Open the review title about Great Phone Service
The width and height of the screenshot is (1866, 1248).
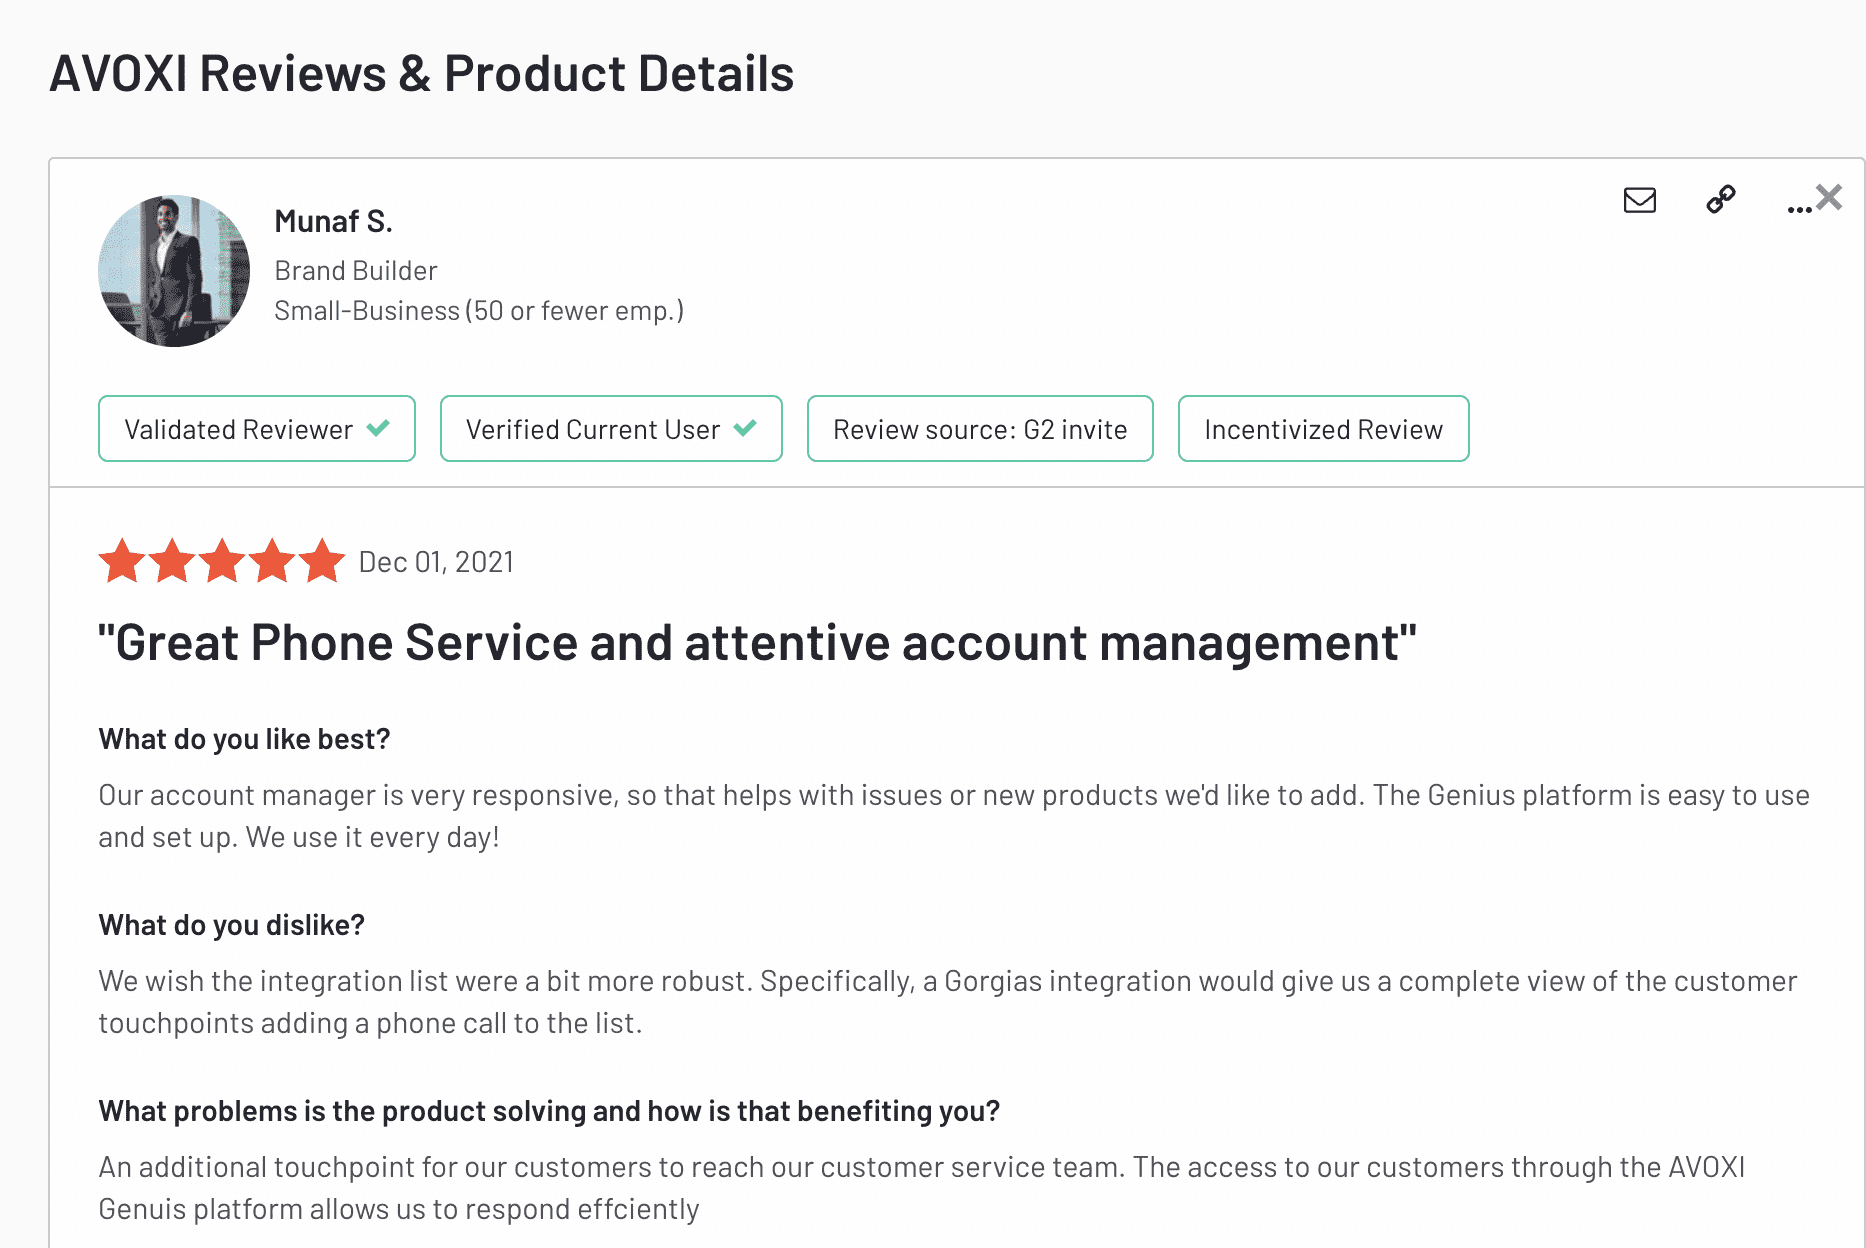tap(757, 642)
